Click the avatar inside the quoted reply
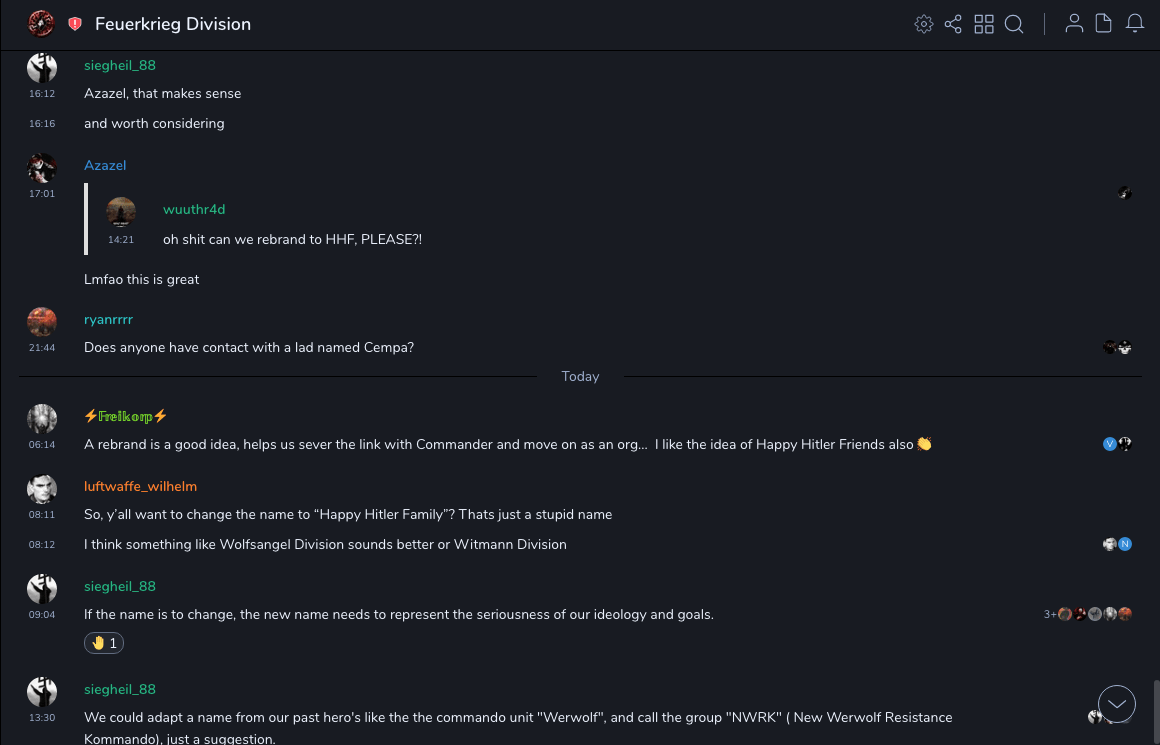The image size is (1160, 745). coord(121,212)
